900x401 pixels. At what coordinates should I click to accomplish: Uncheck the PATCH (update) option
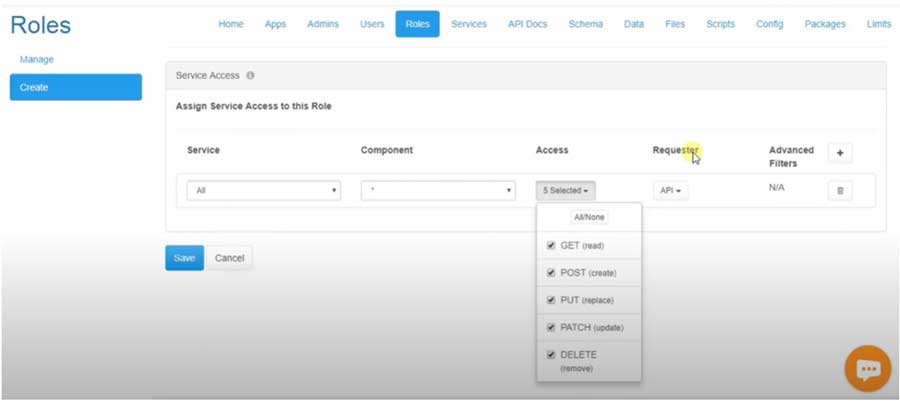pos(551,327)
